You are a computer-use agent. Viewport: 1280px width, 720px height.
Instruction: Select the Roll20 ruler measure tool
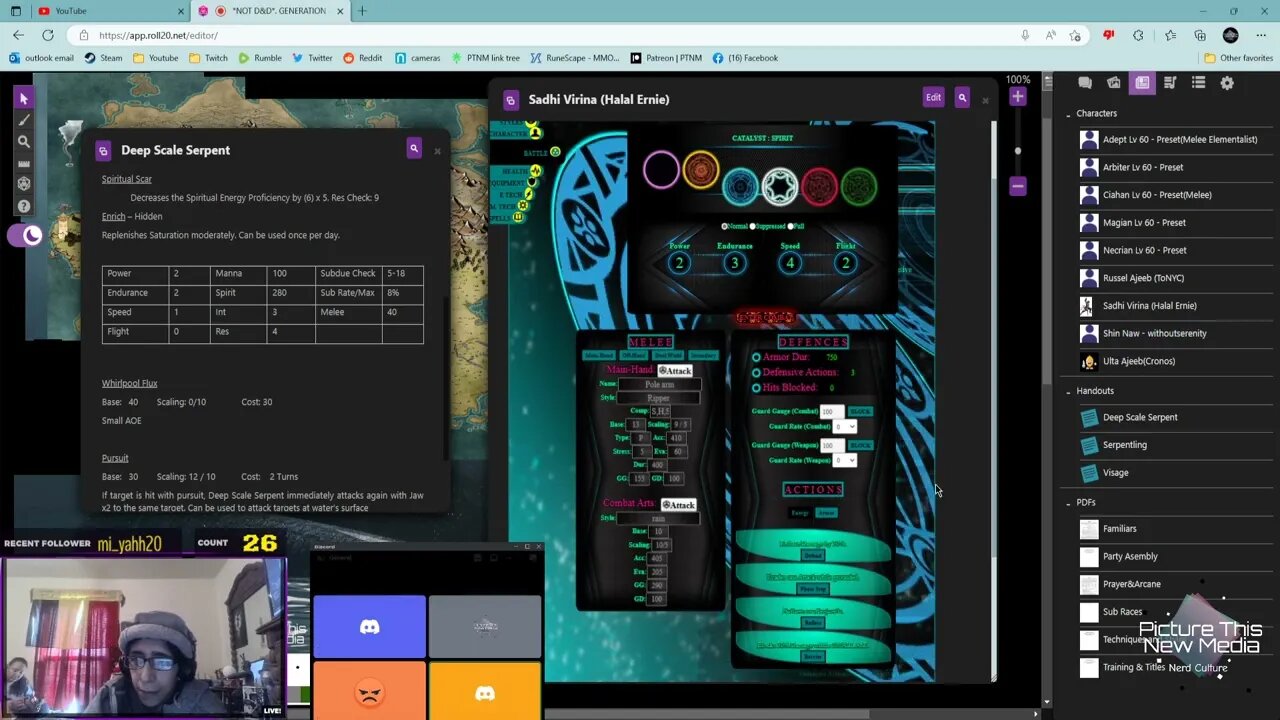tap(24, 163)
